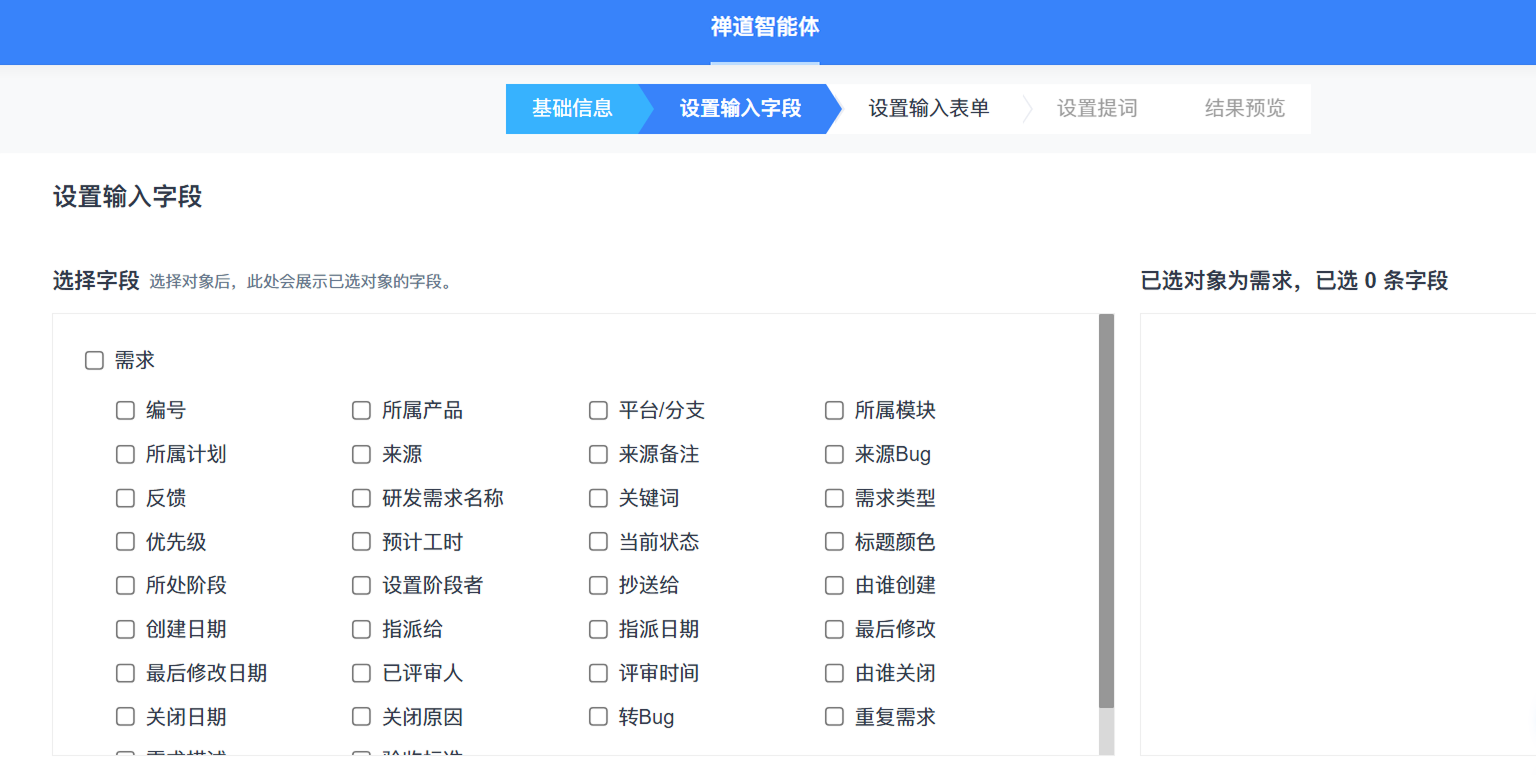Select the checkbox labeled only 最后修改

click(834, 629)
